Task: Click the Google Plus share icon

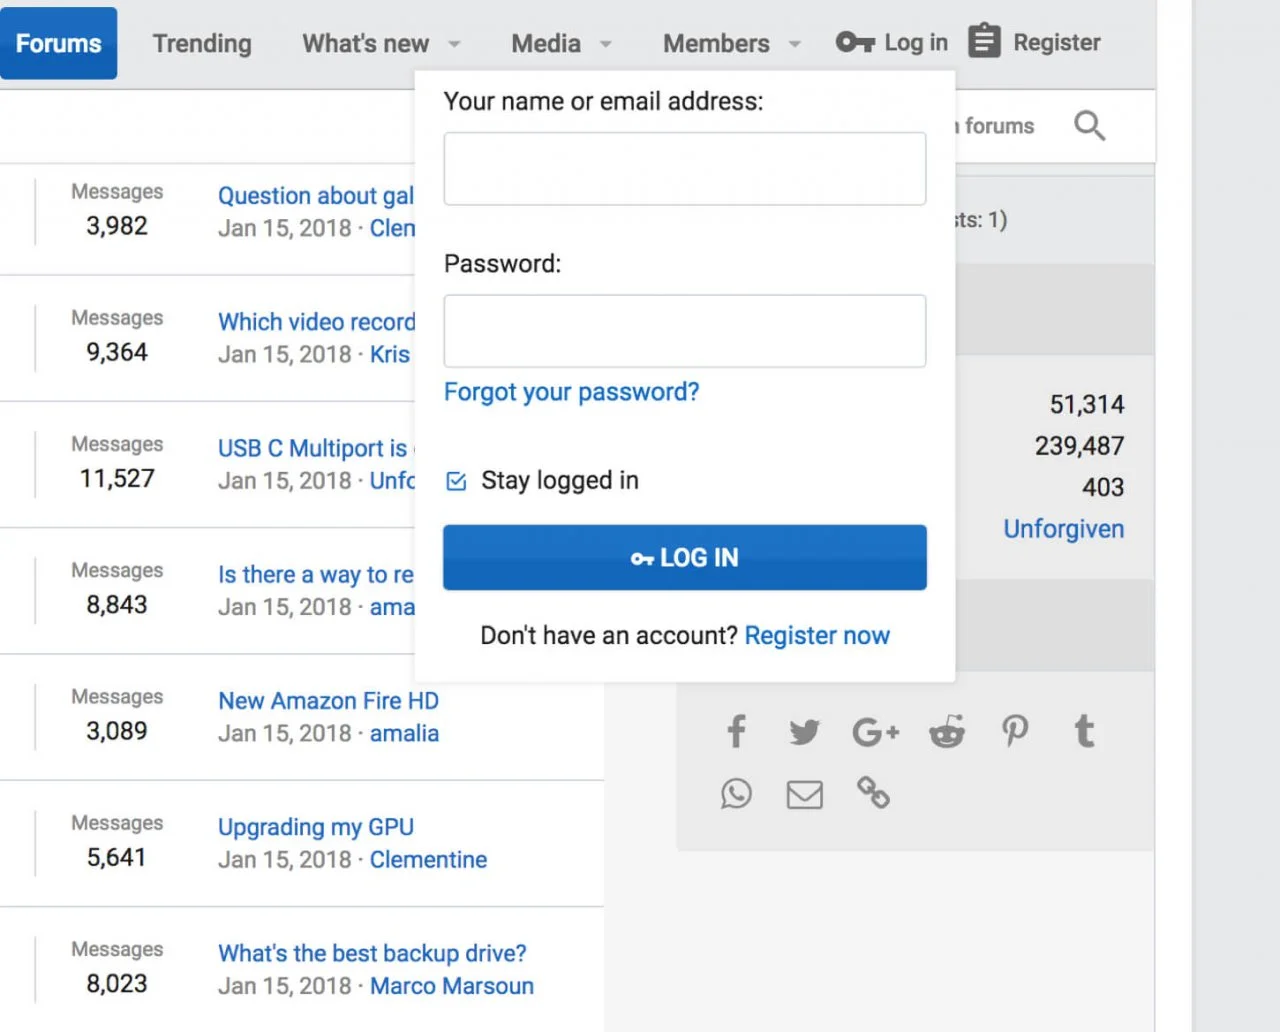Action: [875, 731]
